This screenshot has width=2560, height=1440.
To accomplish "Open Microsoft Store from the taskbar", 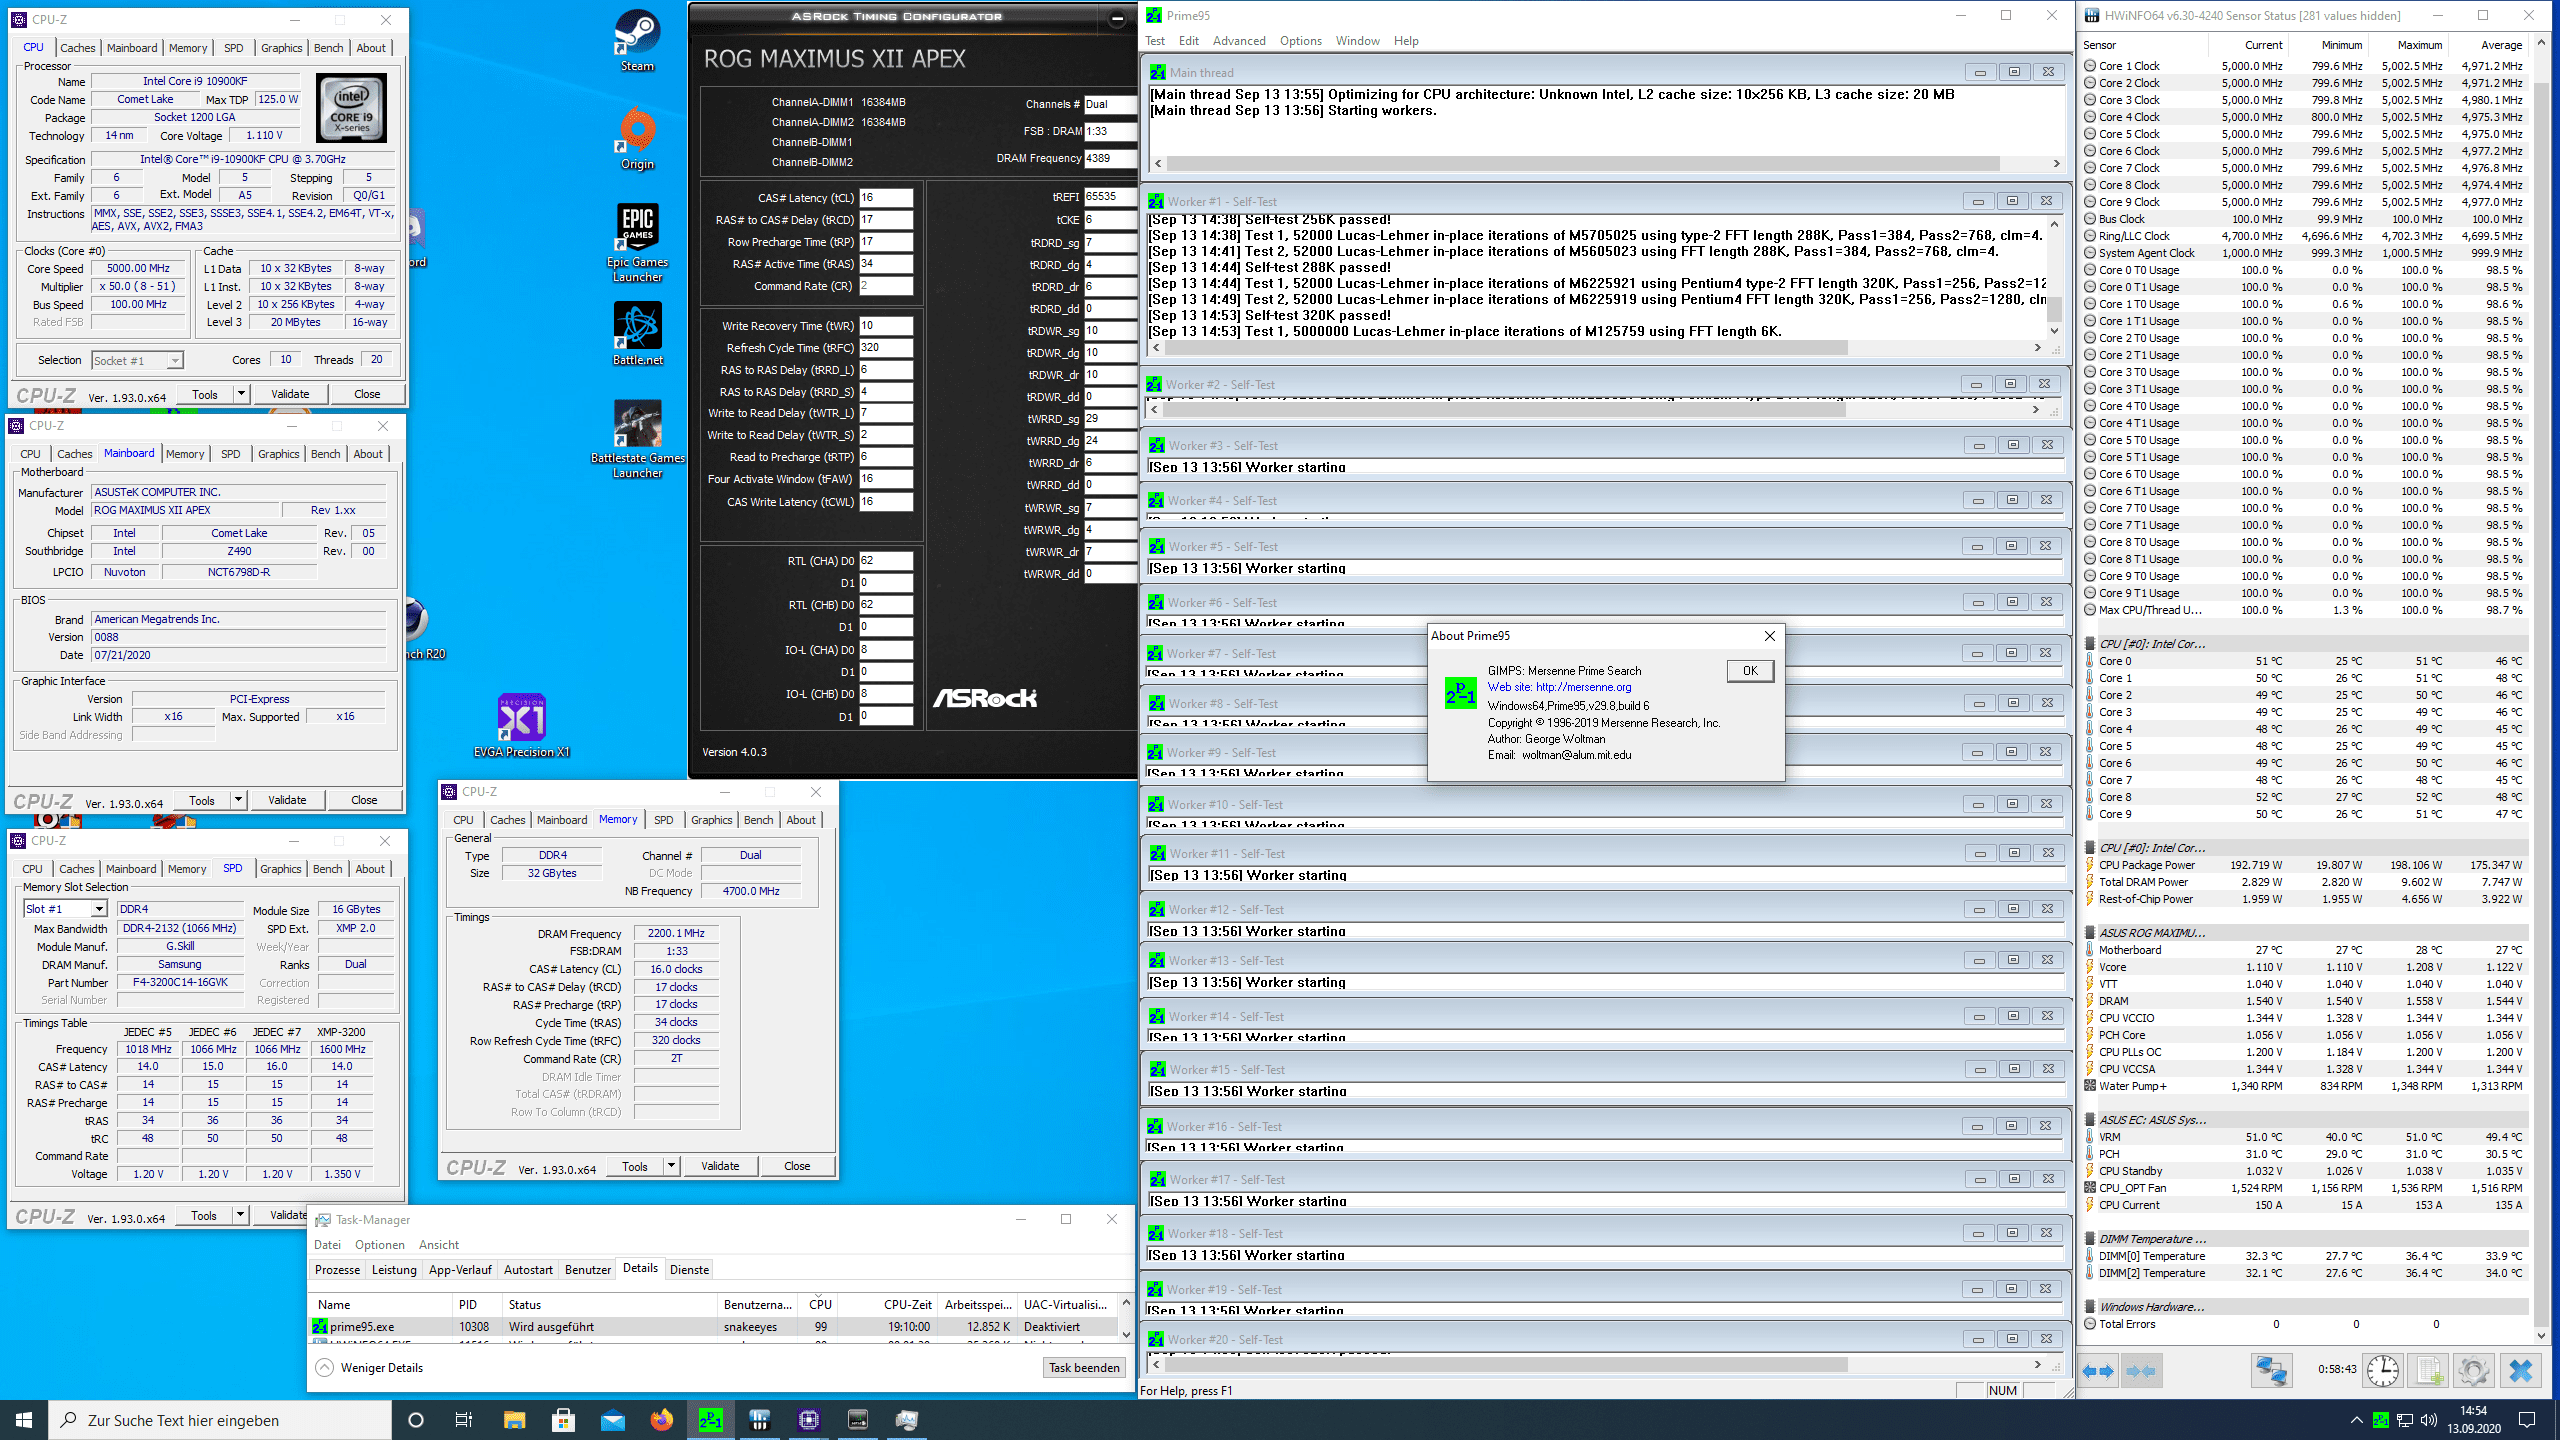I will pyautogui.click(x=563, y=1419).
